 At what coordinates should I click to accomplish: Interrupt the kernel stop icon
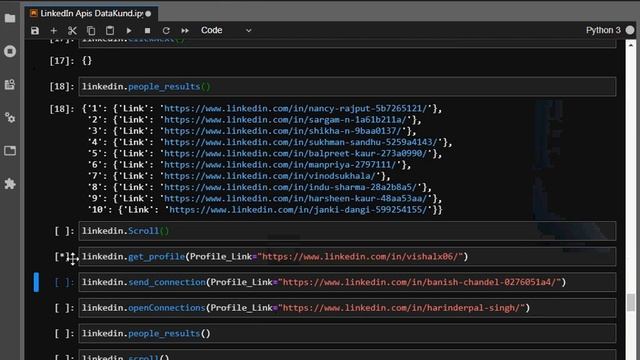pyautogui.click(x=147, y=31)
